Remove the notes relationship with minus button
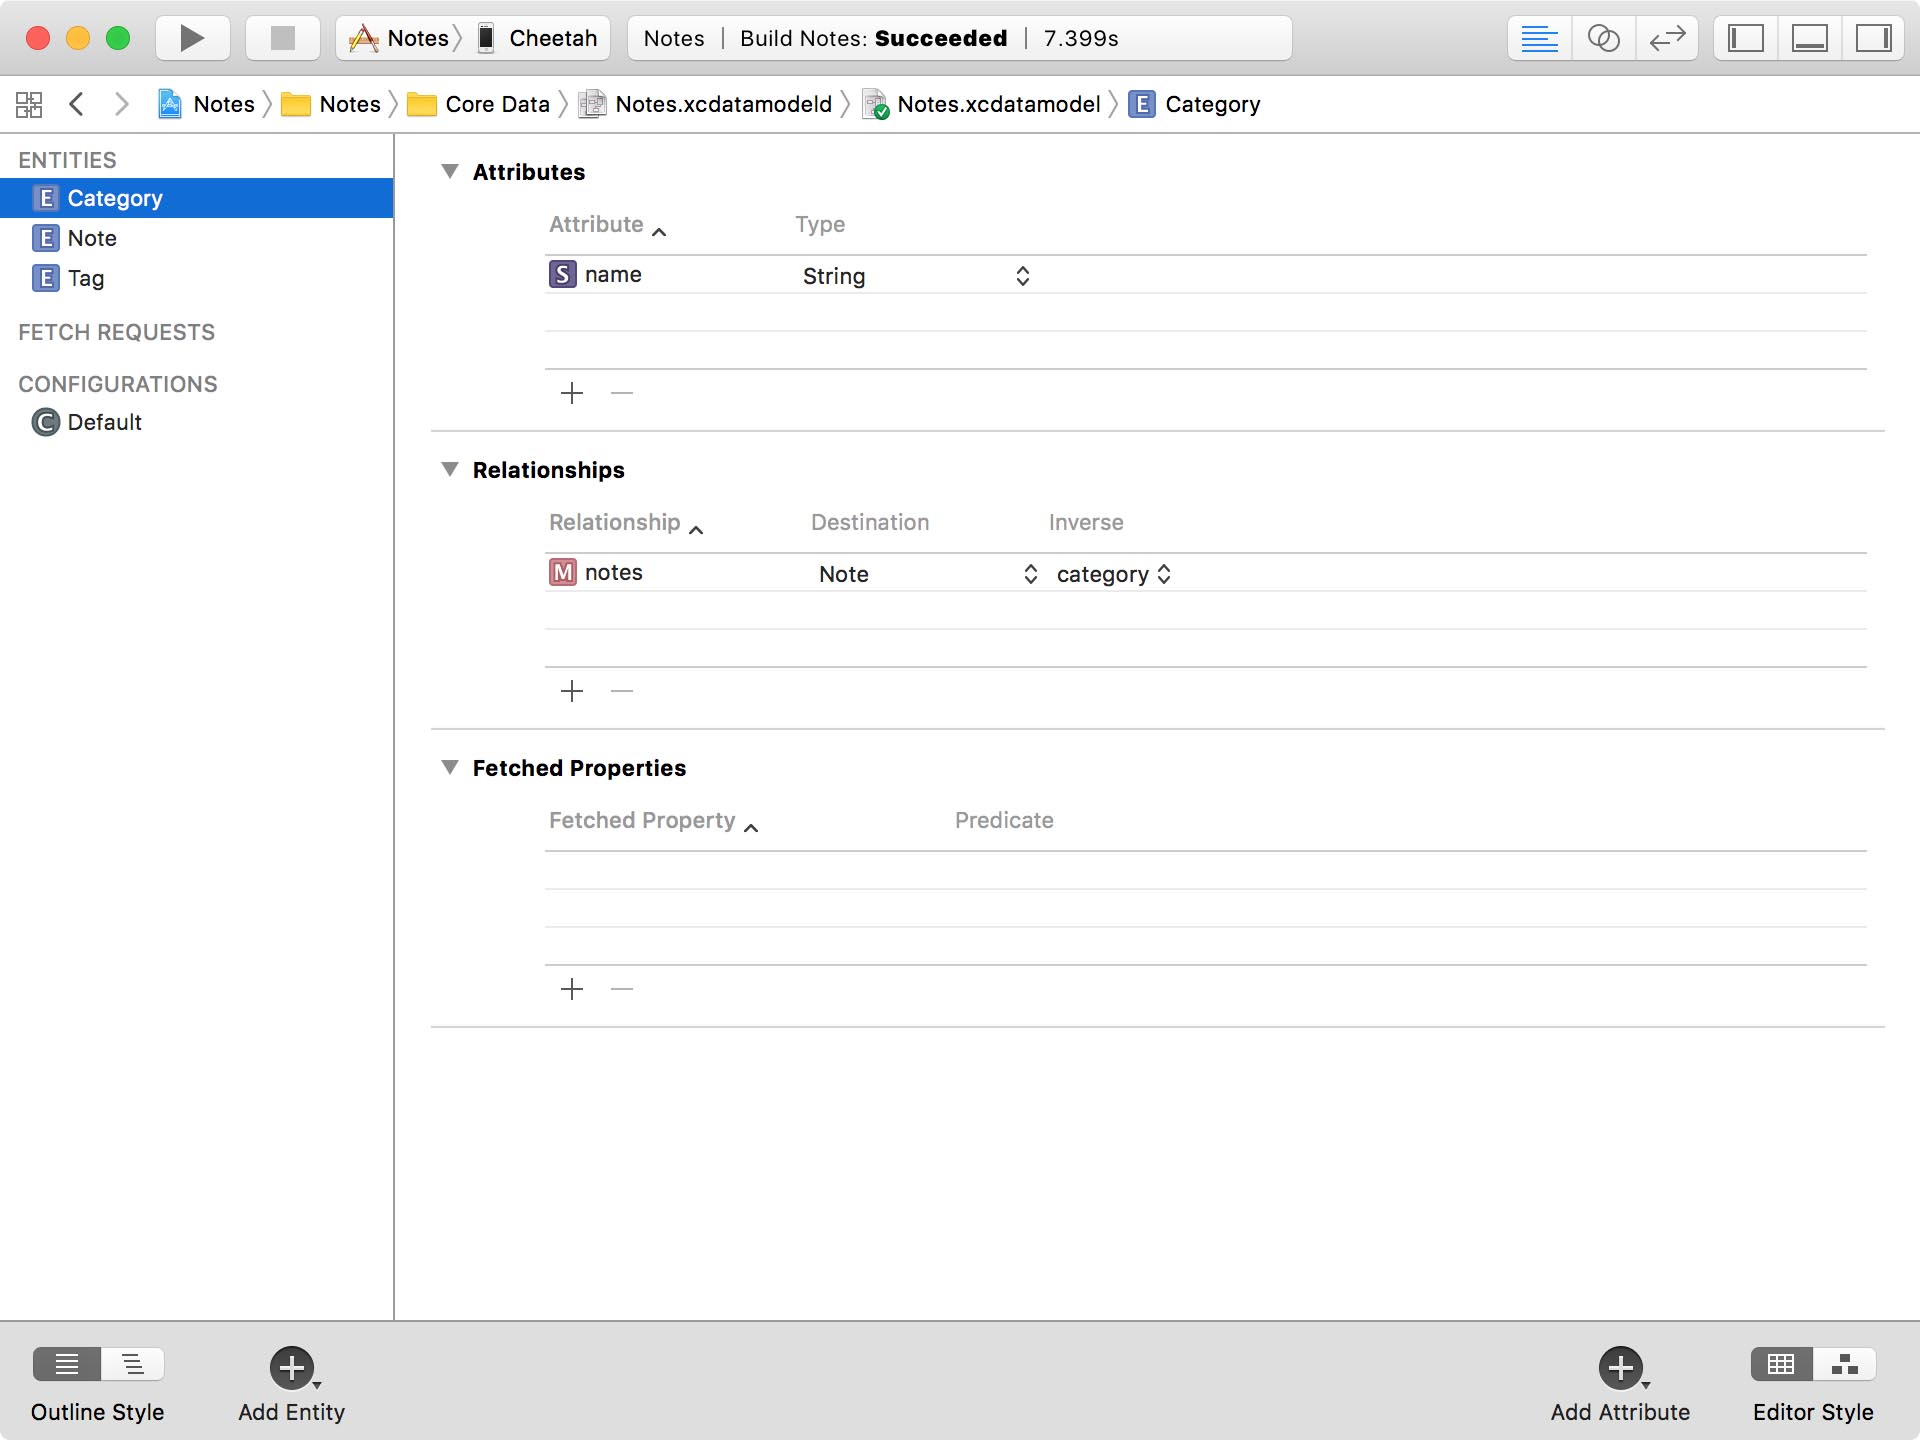Image resolution: width=1920 pixels, height=1440 pixels. coord(621,690)
